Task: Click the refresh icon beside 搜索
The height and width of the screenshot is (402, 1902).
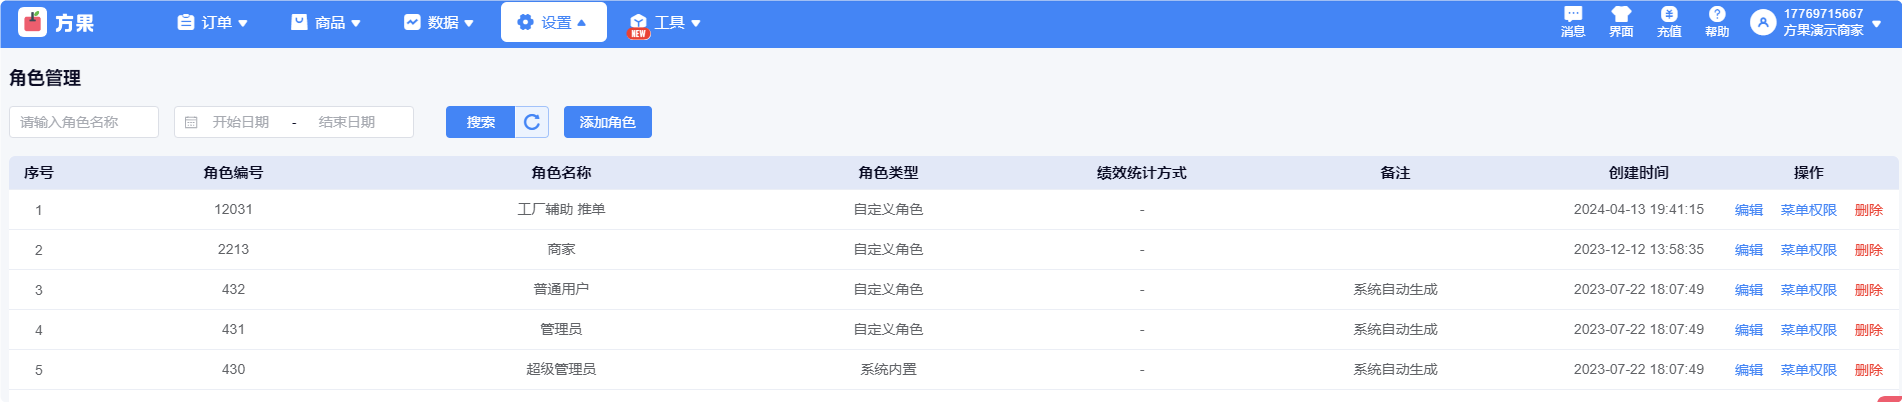Action: coord(532,122)
